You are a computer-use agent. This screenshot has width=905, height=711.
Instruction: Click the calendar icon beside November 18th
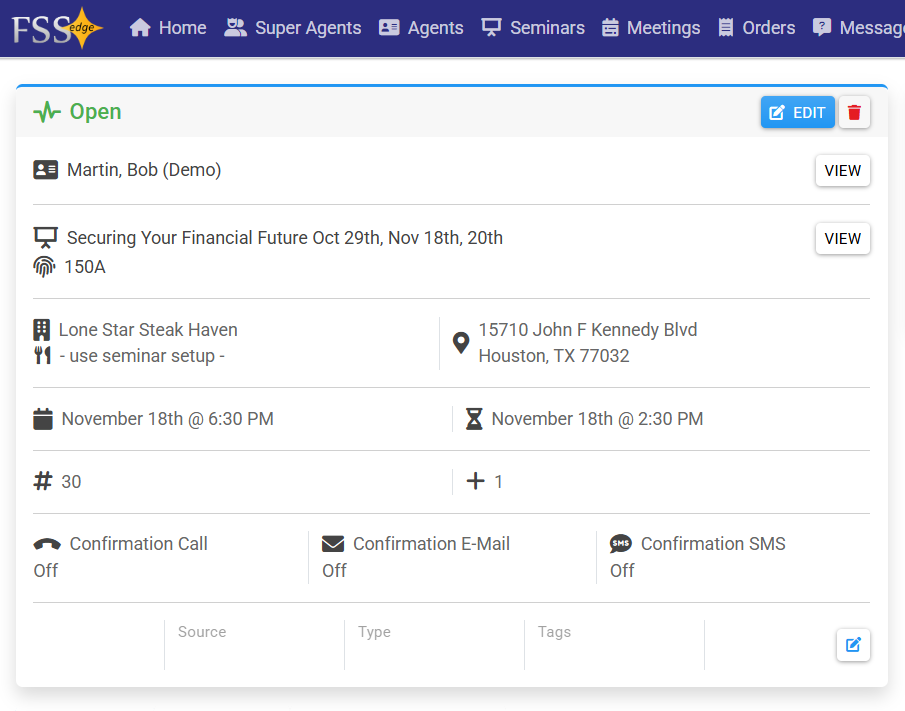pyautogui.click(x=43, y=419)
